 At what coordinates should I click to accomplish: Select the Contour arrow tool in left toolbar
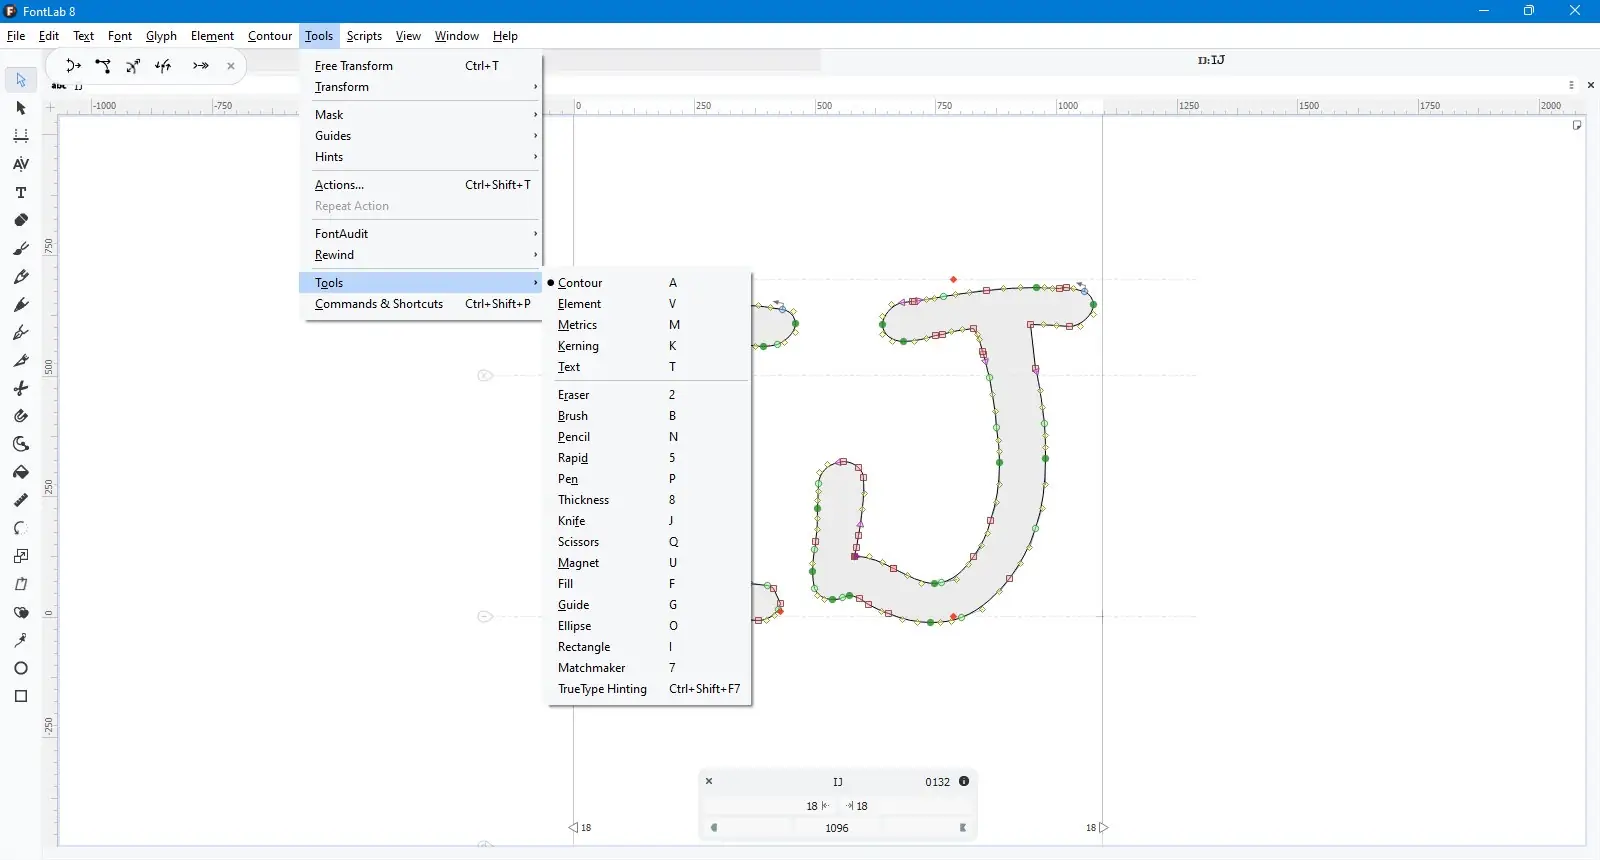pos(21,79)
